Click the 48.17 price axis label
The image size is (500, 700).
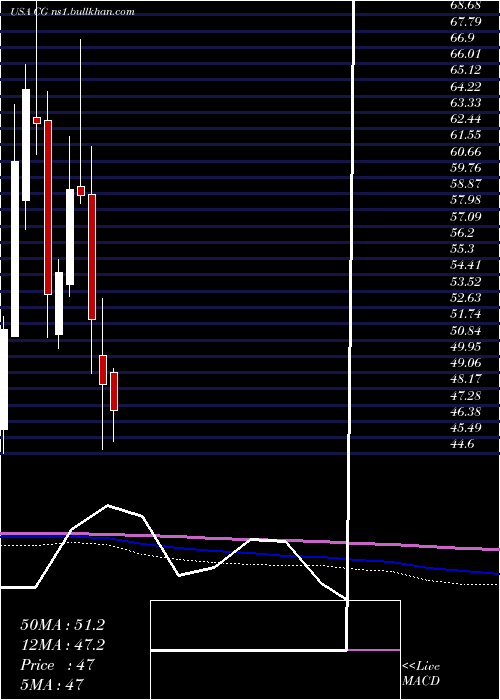click(x=466, y=379)
